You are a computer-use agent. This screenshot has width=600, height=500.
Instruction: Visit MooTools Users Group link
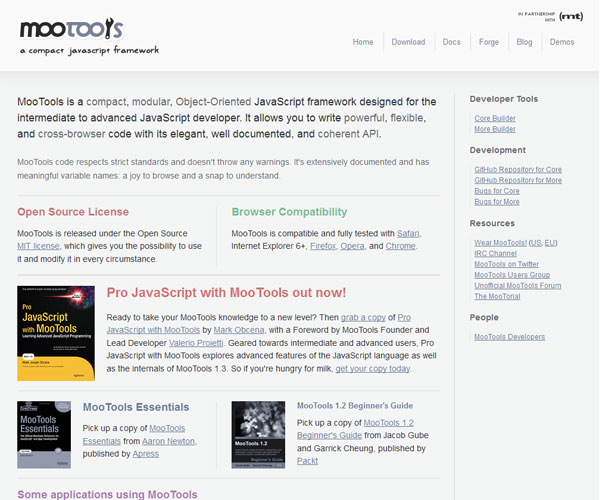pyautogui.click(x=512, y=275)
